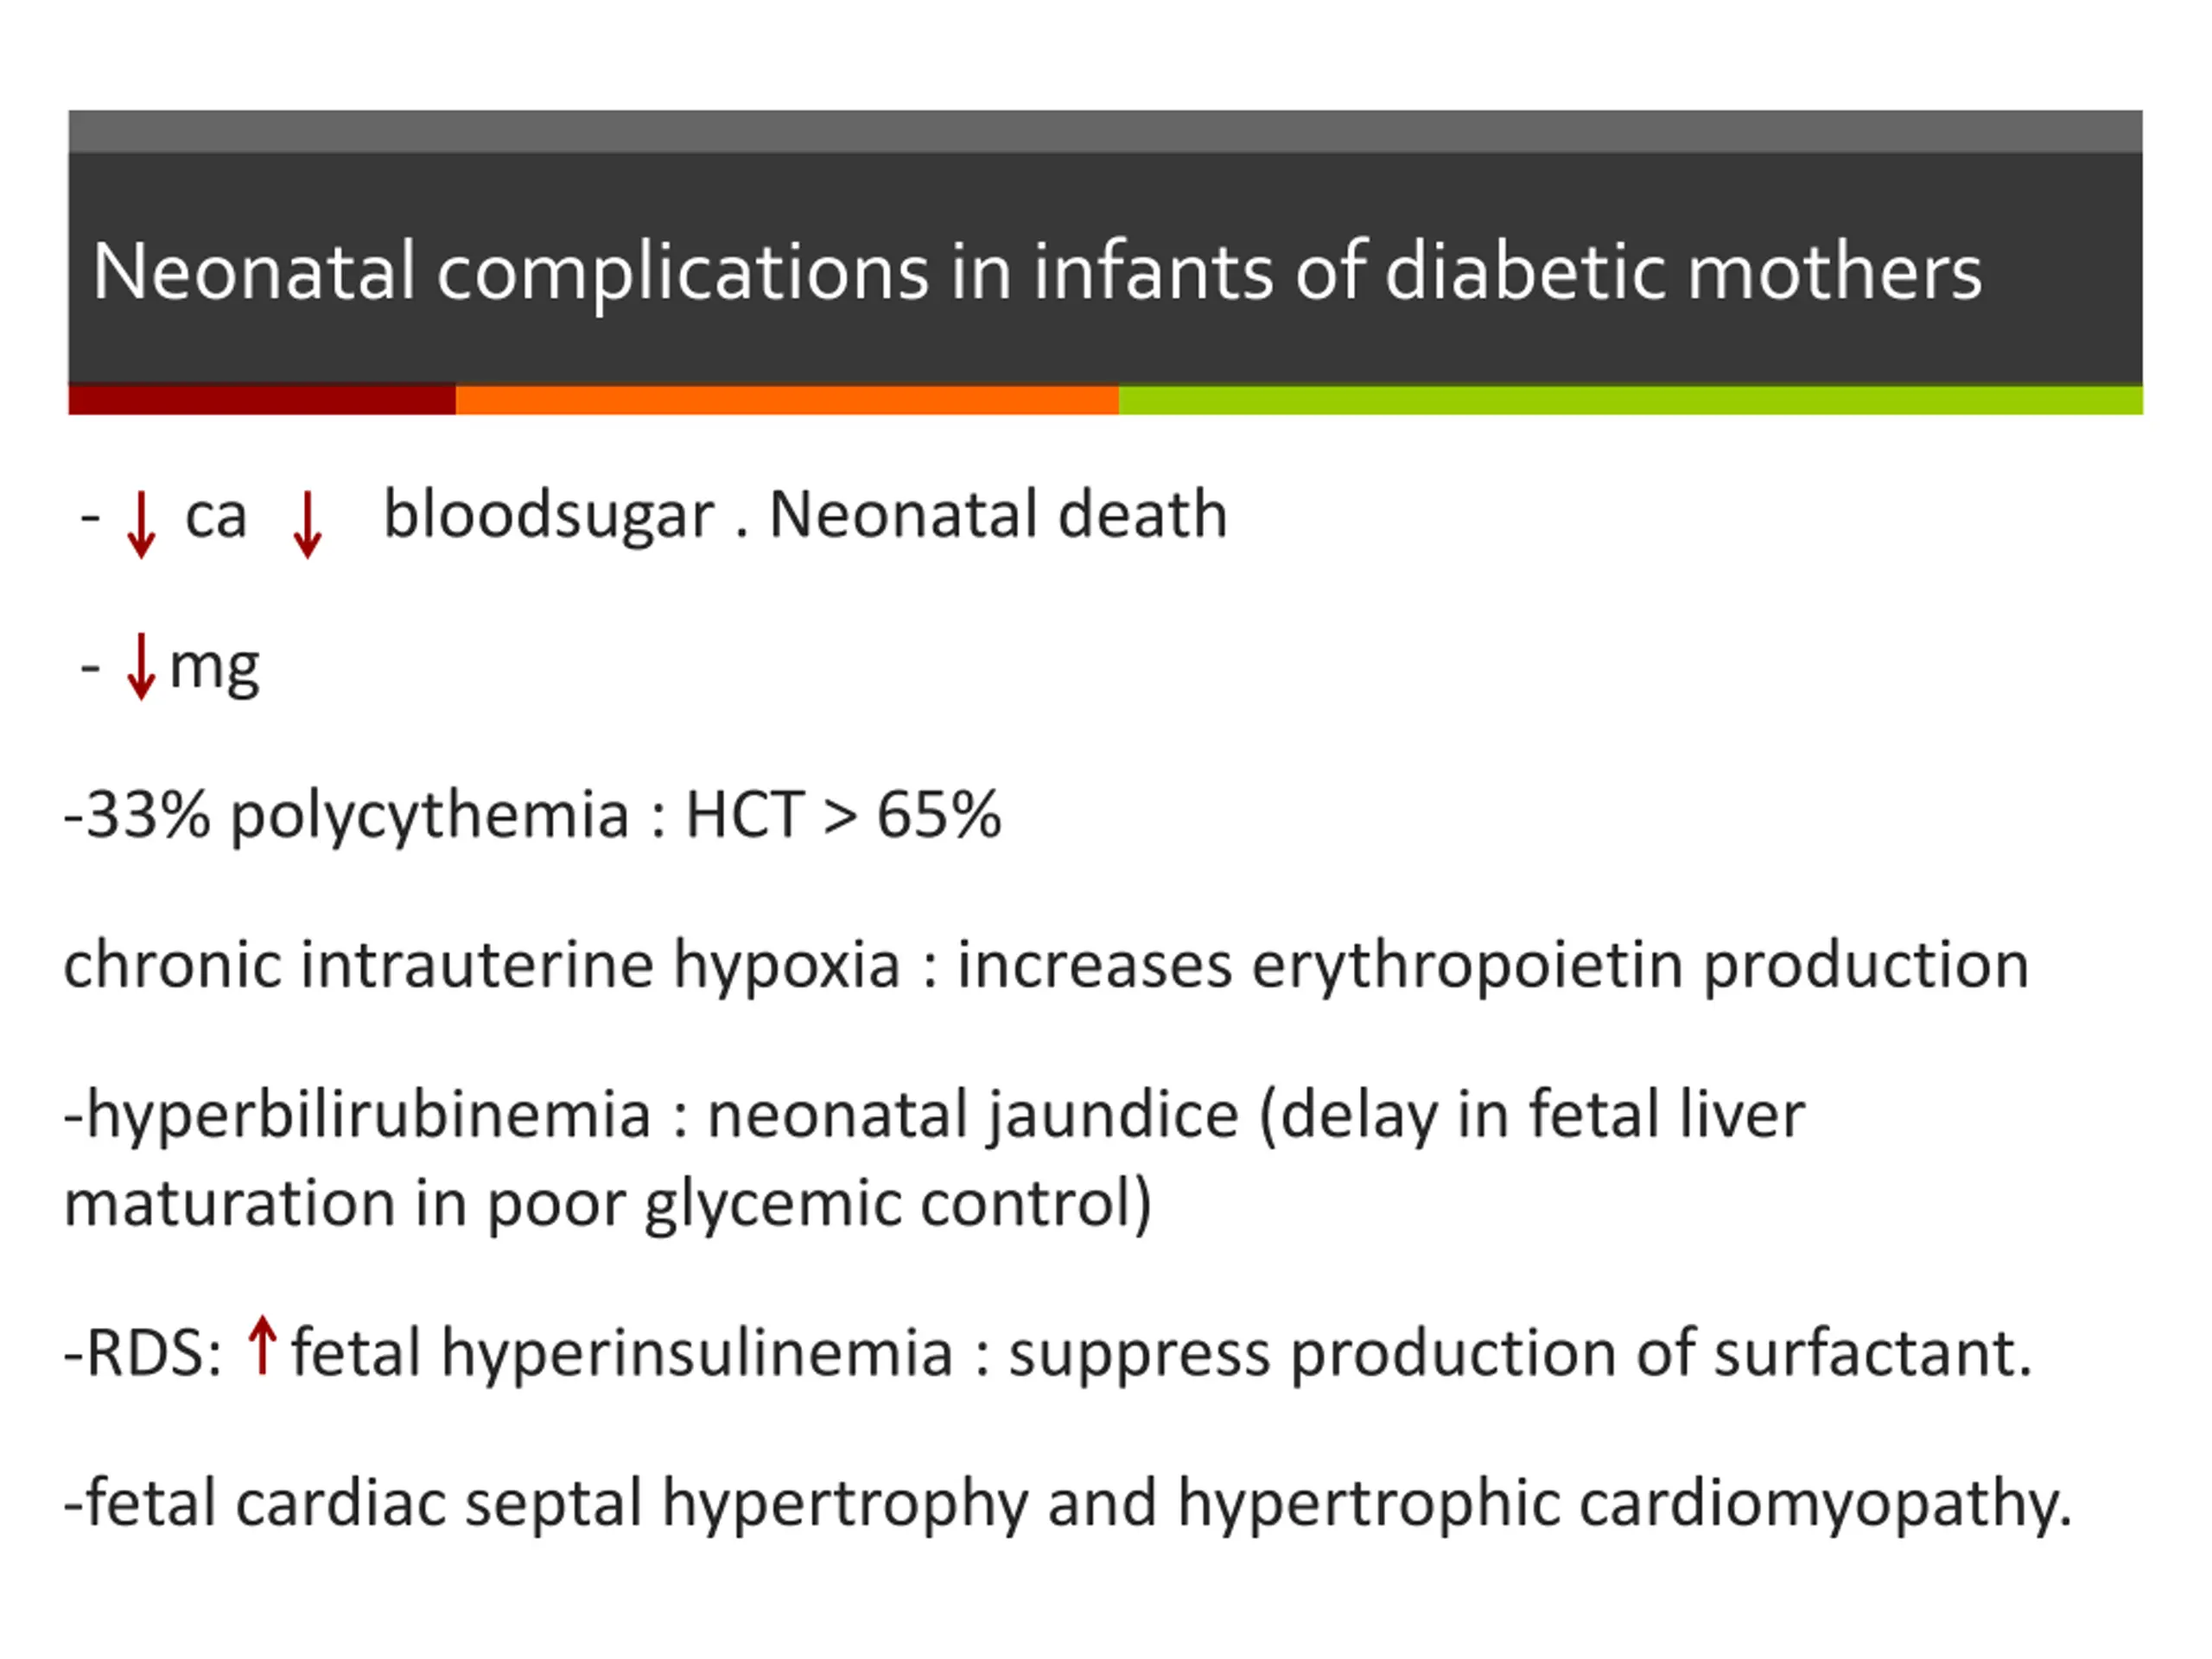The image size is (2212, 1659).
Task: Click the slide title about diabetic mothers
Action: 1037,272
